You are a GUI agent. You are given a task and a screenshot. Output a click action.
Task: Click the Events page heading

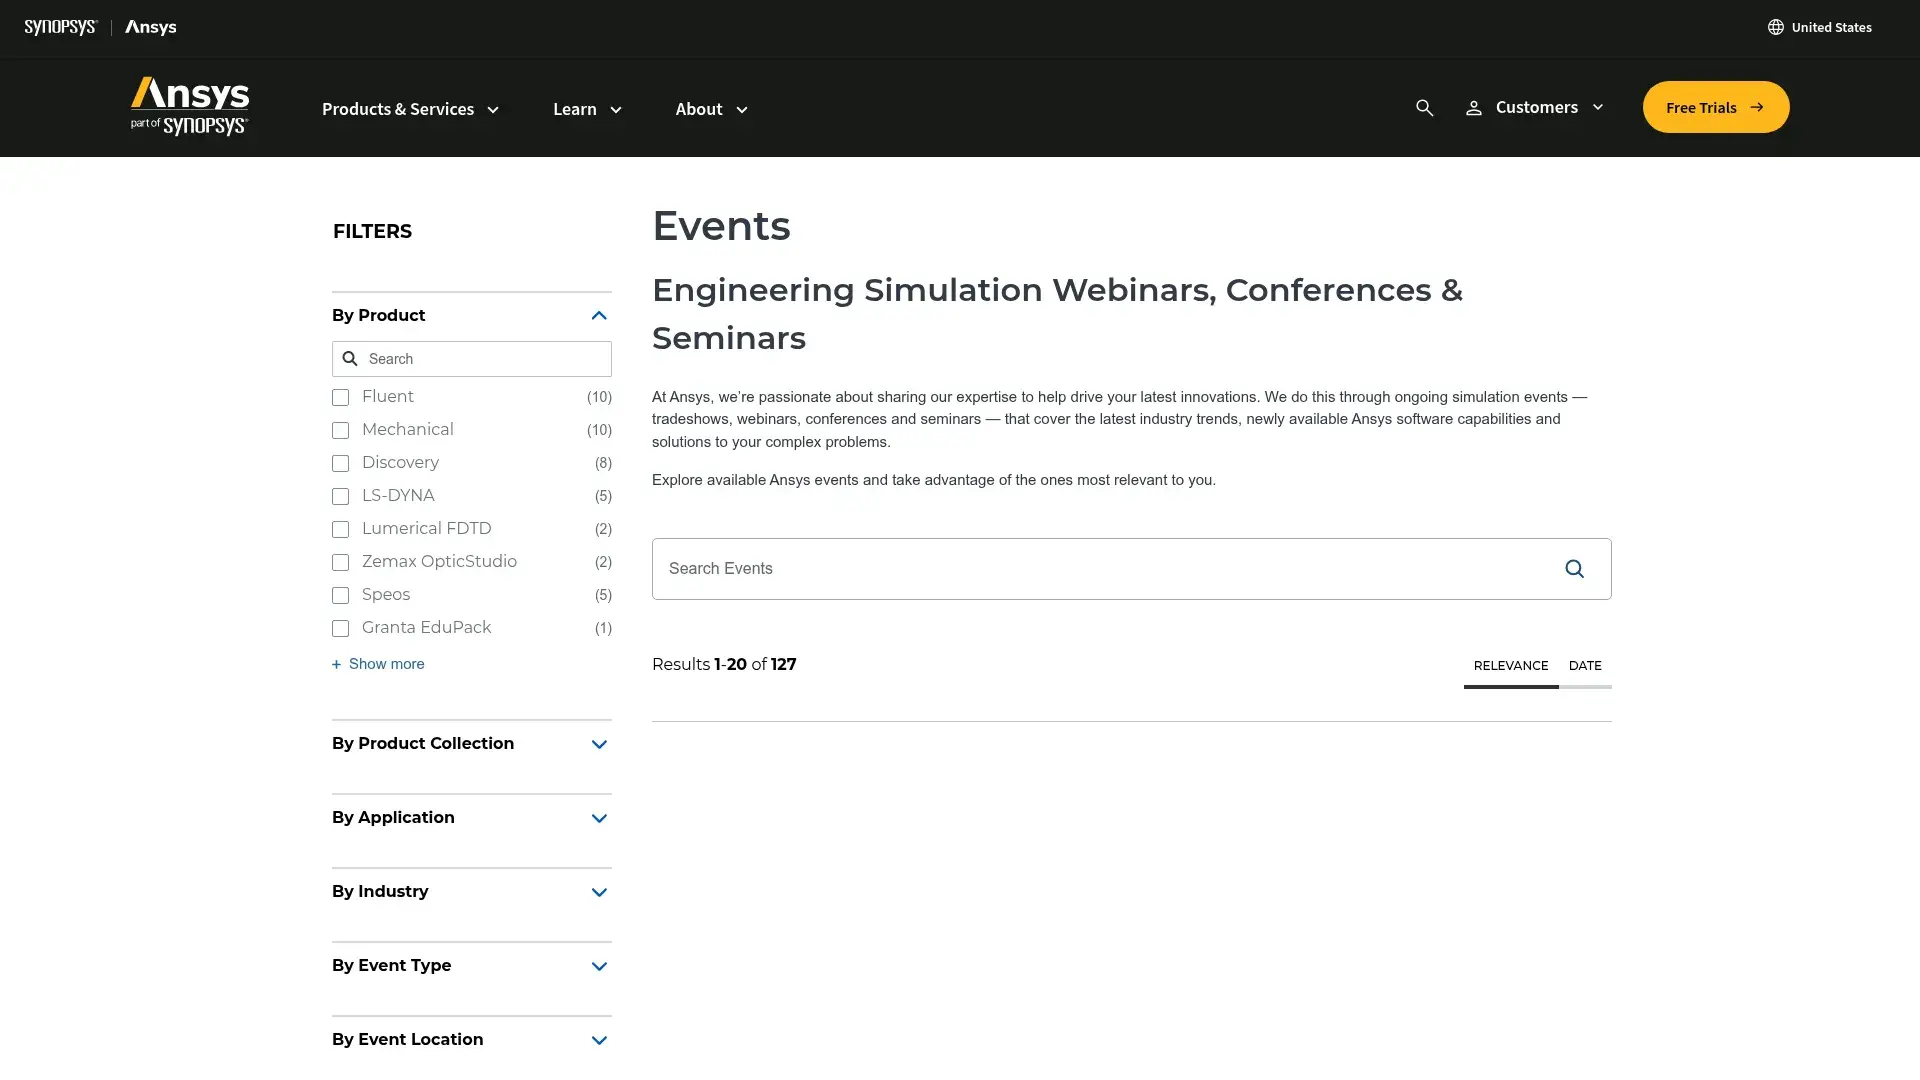[x=721, y=226]
